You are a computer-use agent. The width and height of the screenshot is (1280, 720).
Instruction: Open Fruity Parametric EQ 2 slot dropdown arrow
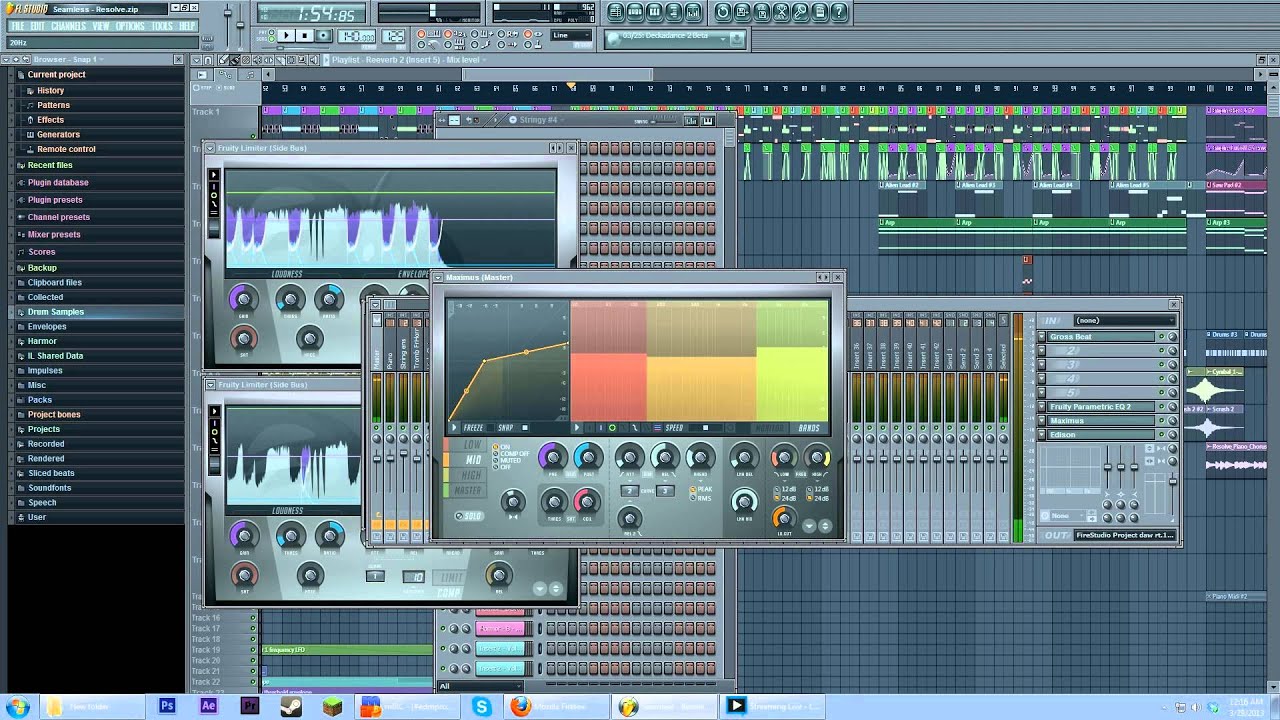(1042, 407)
